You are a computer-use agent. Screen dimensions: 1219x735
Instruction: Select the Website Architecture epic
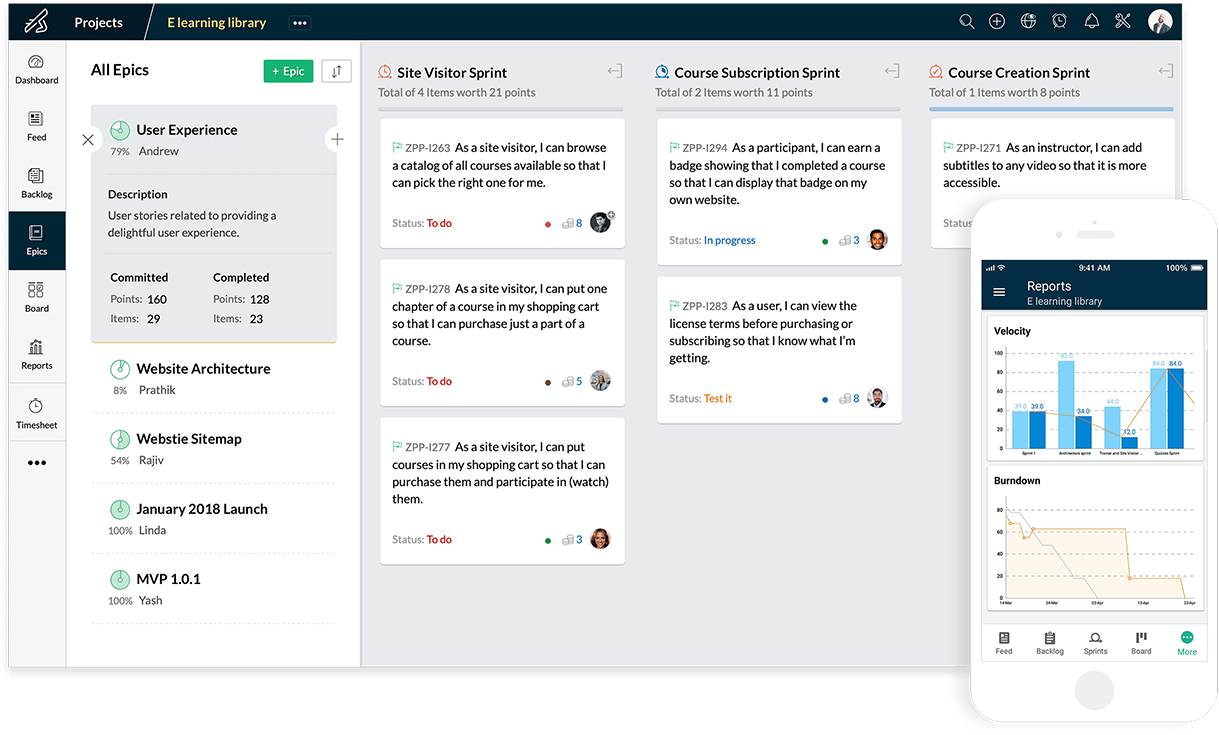pyautogui.click(x=213, y=378)
